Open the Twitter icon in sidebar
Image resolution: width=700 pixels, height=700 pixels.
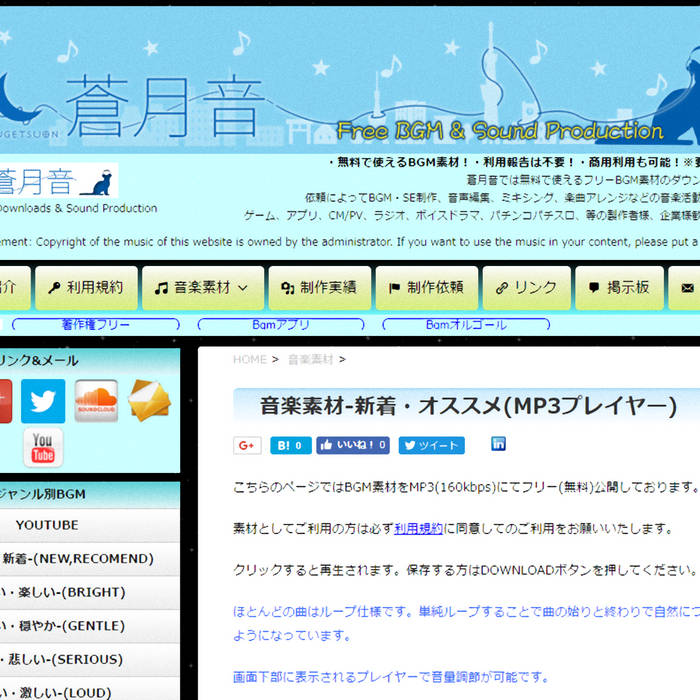[x=43, y=401]
